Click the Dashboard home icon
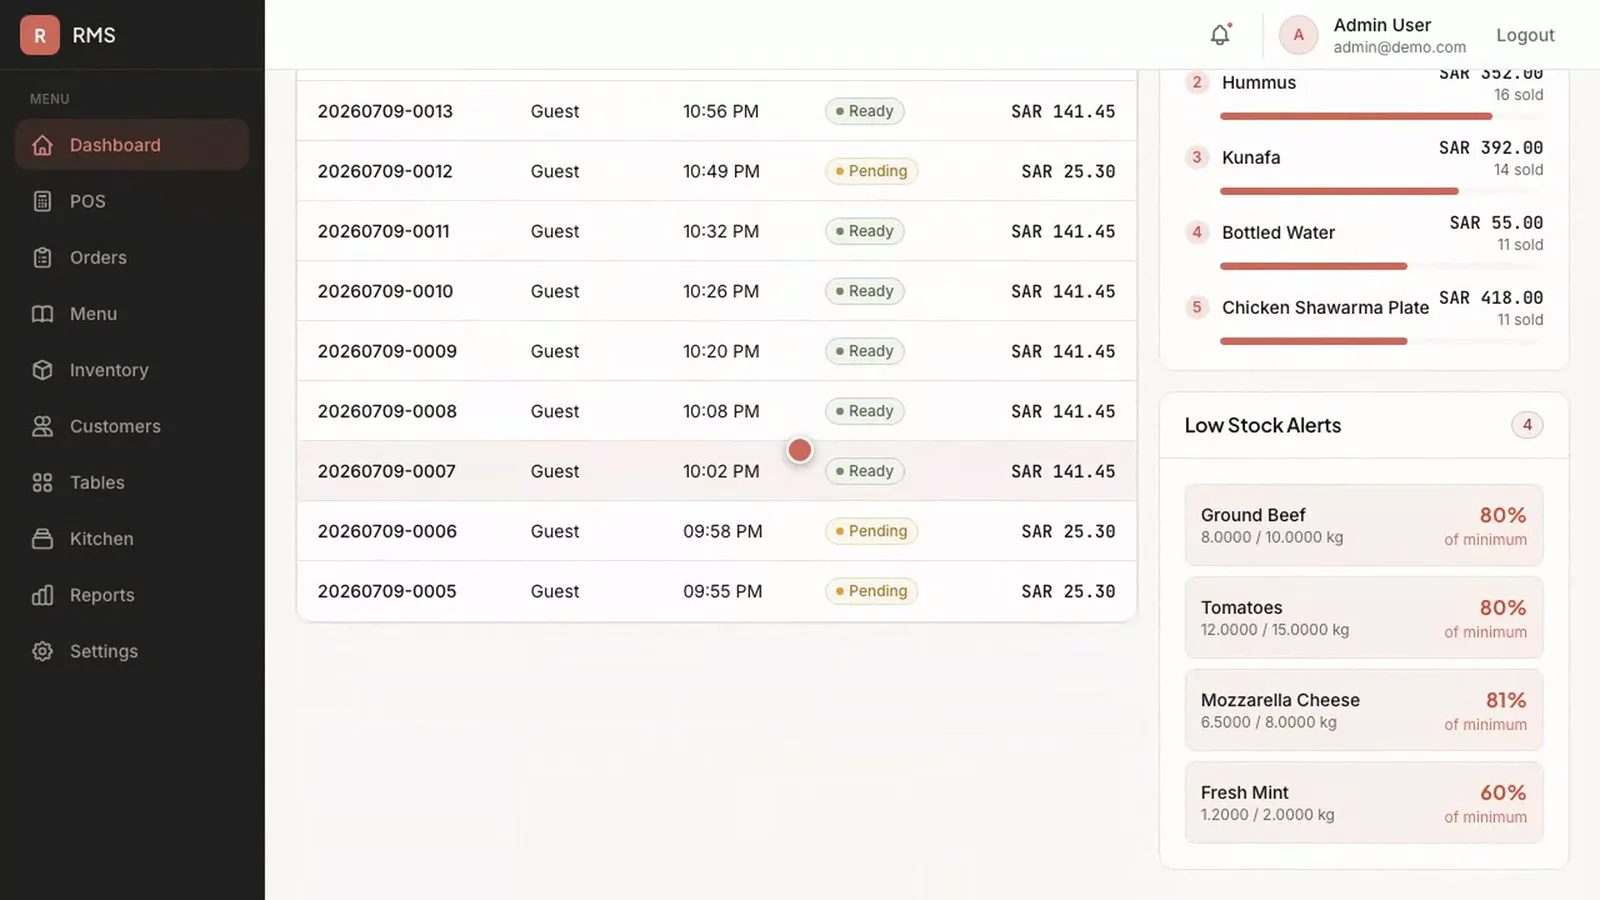This screenshot has width=1600, height=900. [42, 145]
